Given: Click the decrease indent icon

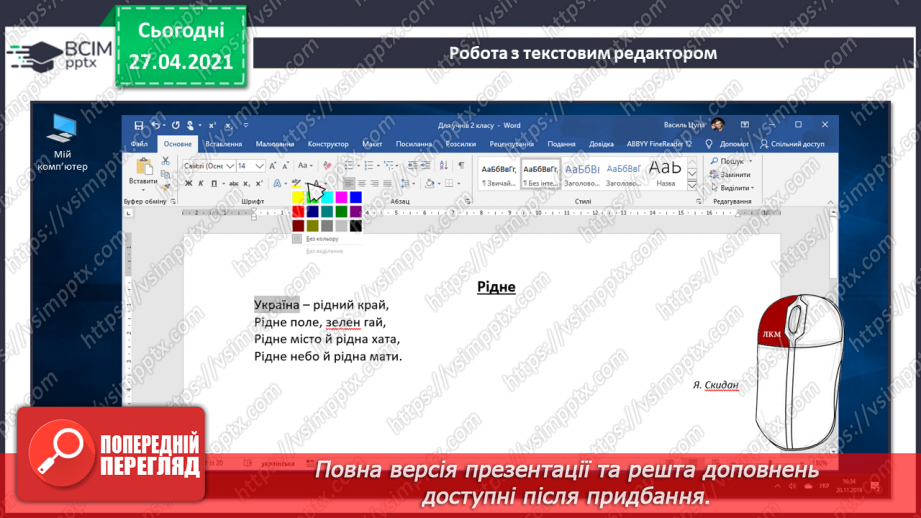Looking at the screenshot, I should (412, 166).
